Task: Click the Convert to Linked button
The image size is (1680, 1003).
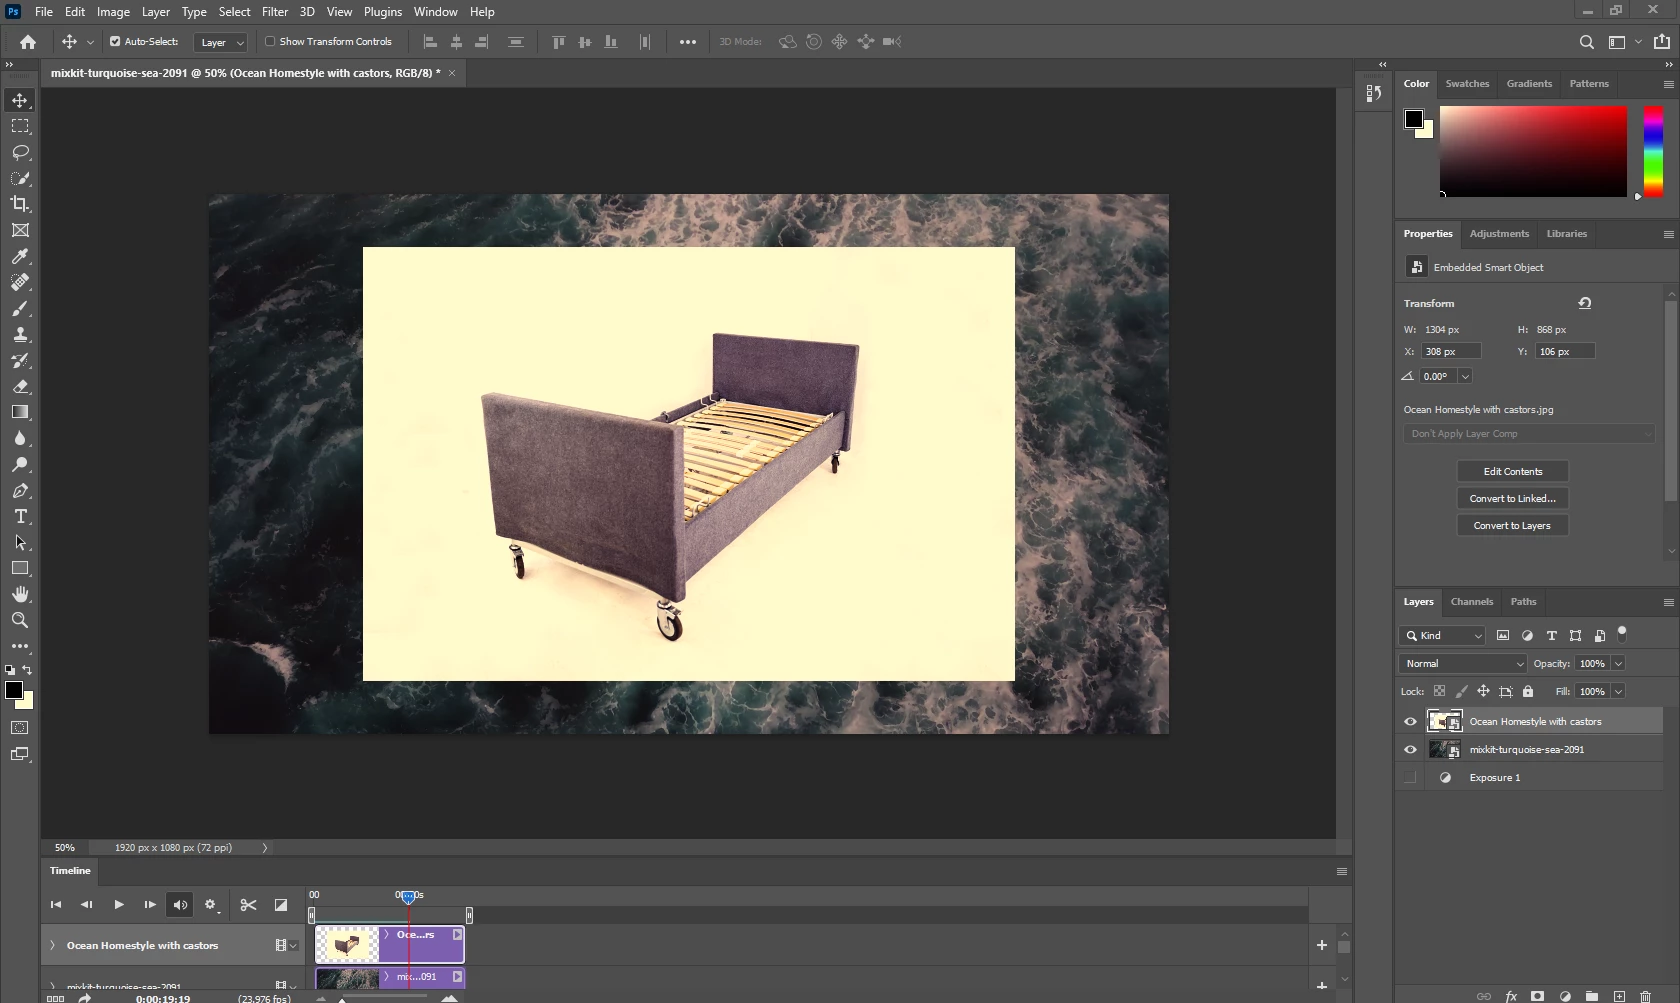Action: (x=1513, y=499)
